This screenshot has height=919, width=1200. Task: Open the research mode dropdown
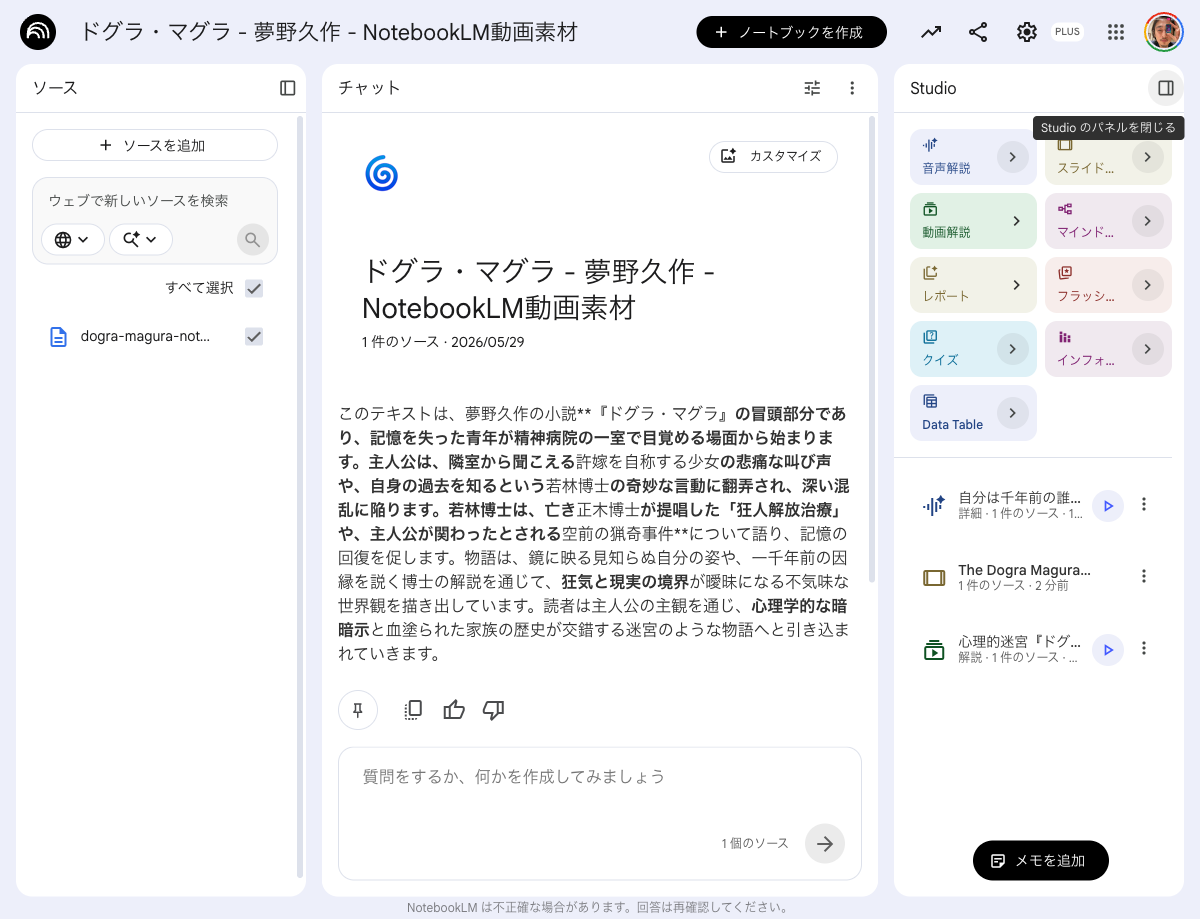(141, 240)
